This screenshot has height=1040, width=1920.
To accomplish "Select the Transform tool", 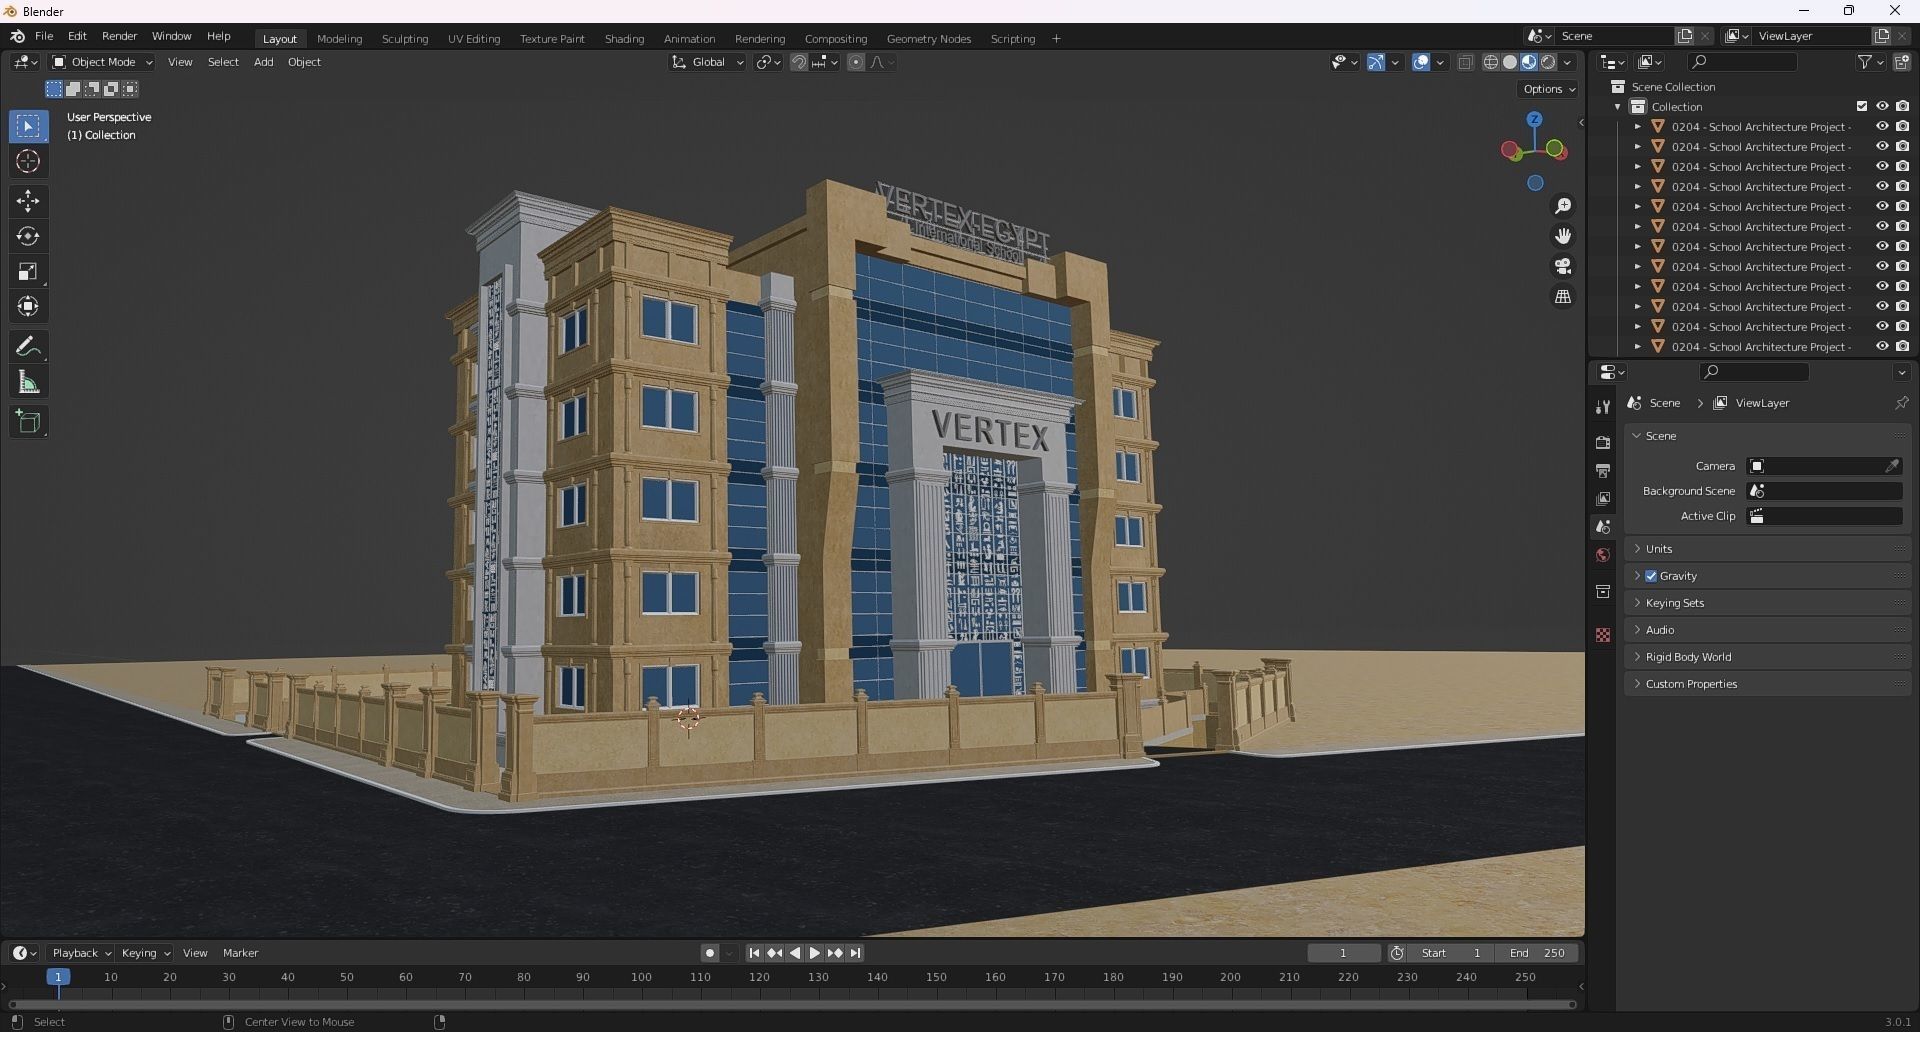I will pos(28,306).
